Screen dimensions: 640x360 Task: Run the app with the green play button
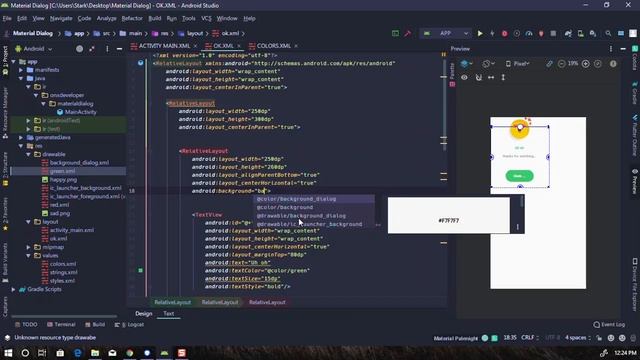coord(480,33)
